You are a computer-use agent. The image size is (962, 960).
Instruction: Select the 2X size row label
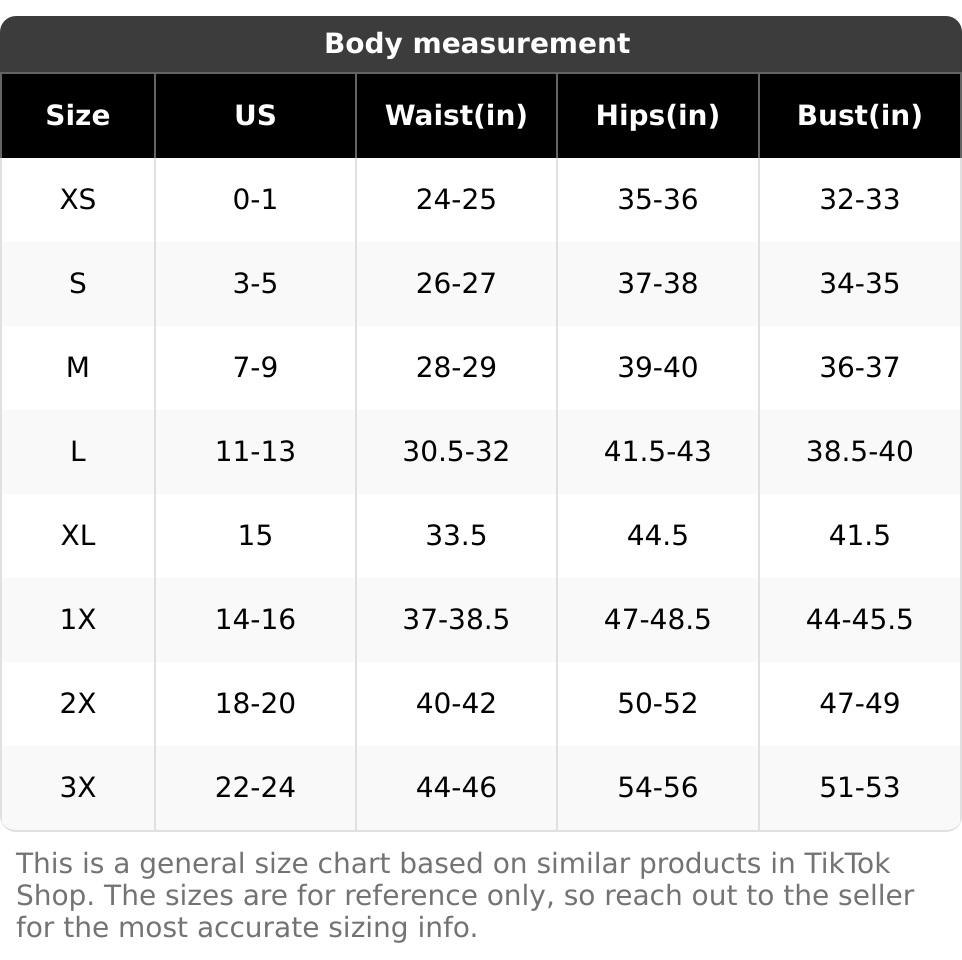(x=78, y=704)
